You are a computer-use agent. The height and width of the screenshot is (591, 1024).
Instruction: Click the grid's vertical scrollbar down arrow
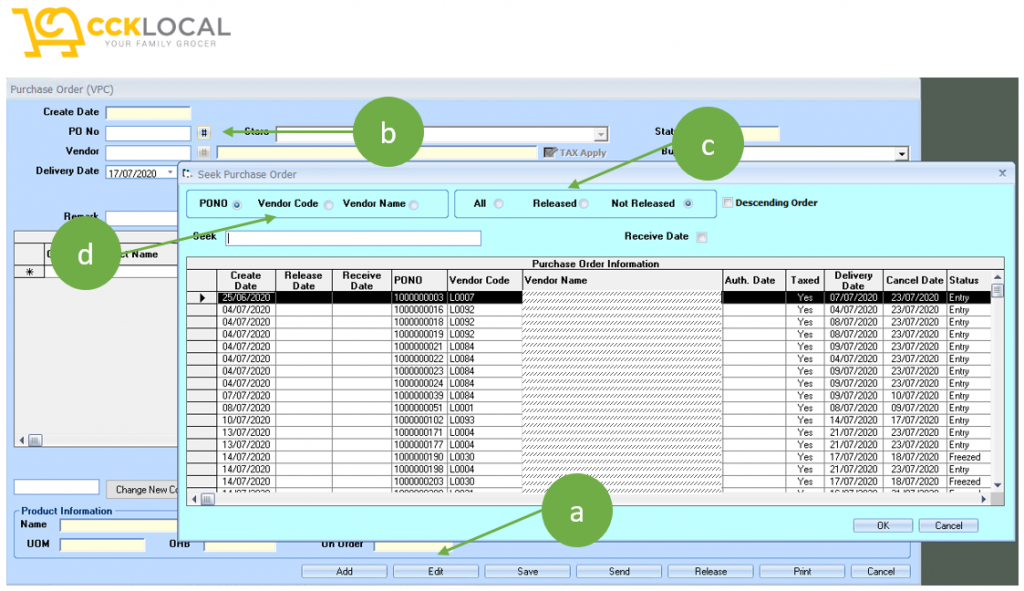[x=997, y=485]
